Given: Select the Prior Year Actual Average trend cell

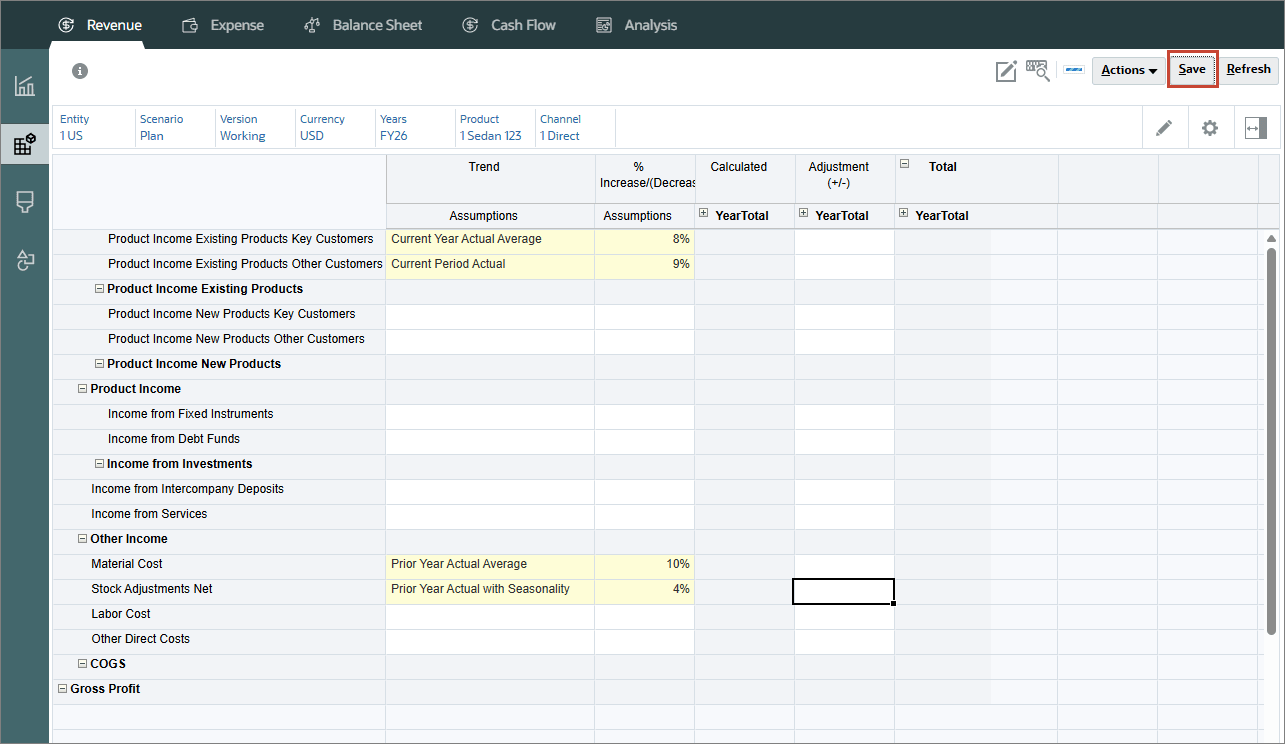Looking at the screenshot, I should point(490,565).
